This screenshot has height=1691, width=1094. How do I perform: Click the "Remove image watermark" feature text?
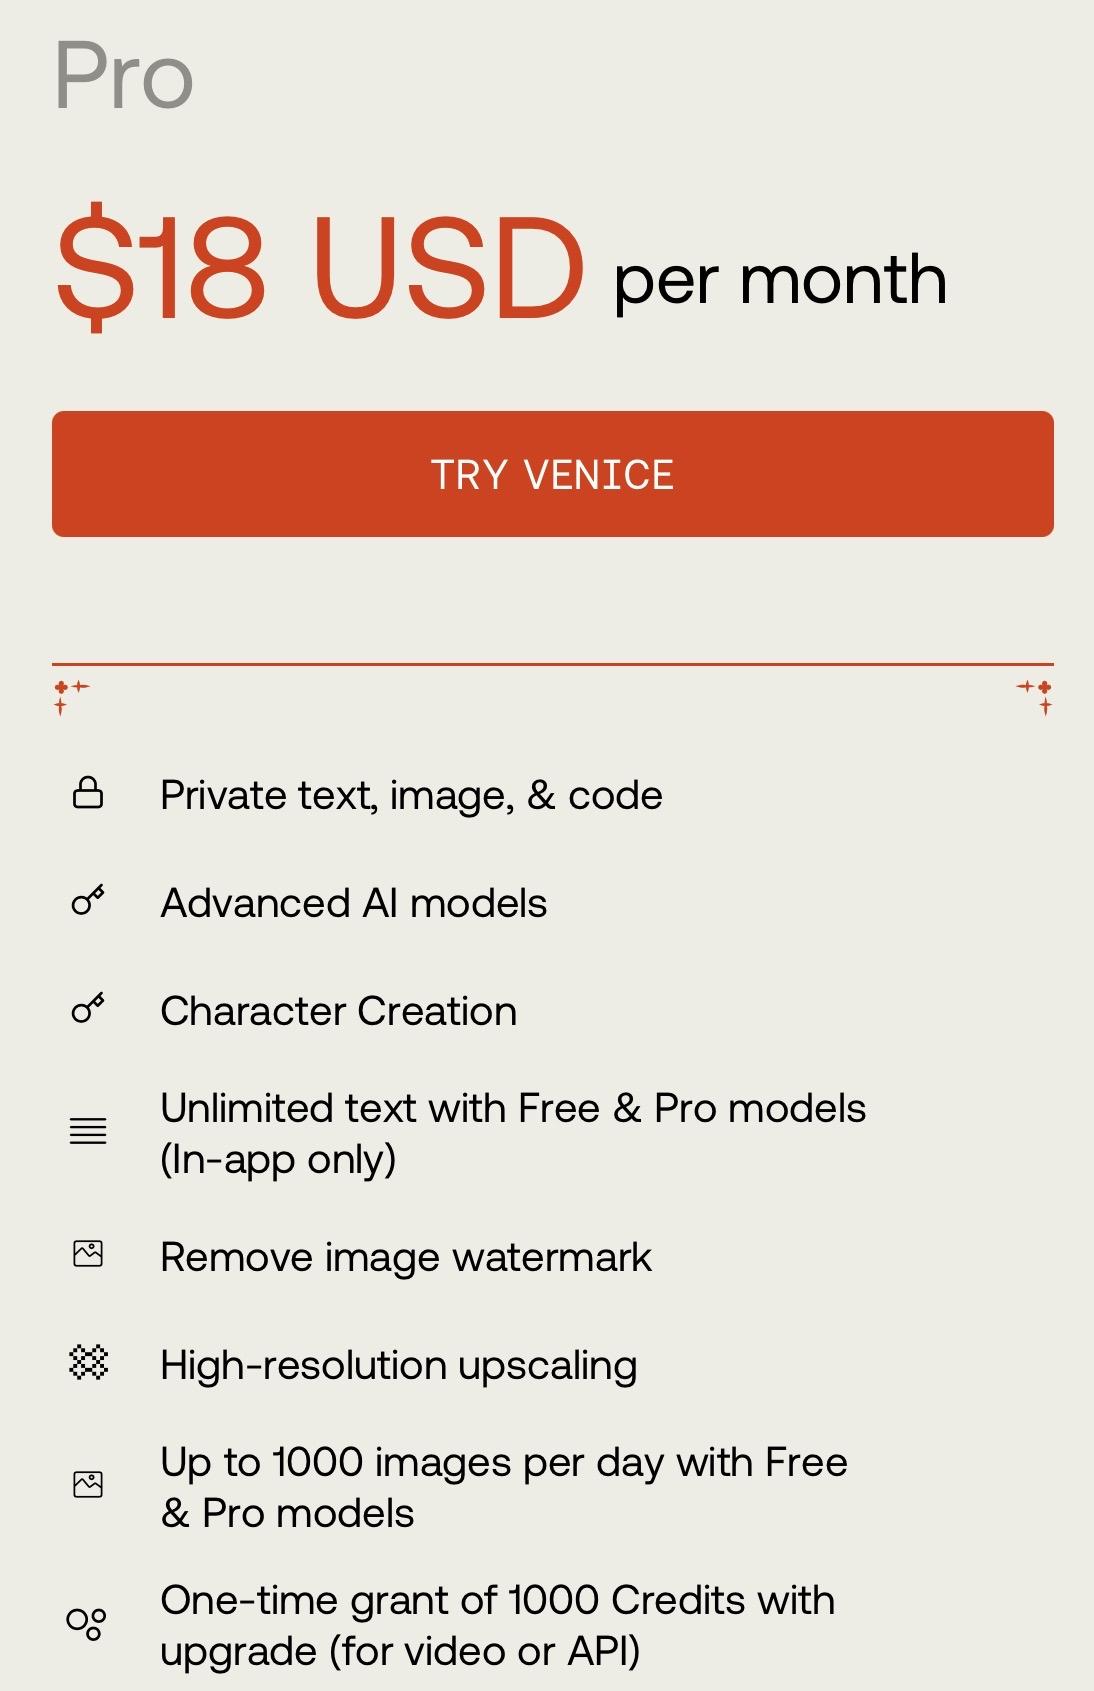(x=406, y=1258)
